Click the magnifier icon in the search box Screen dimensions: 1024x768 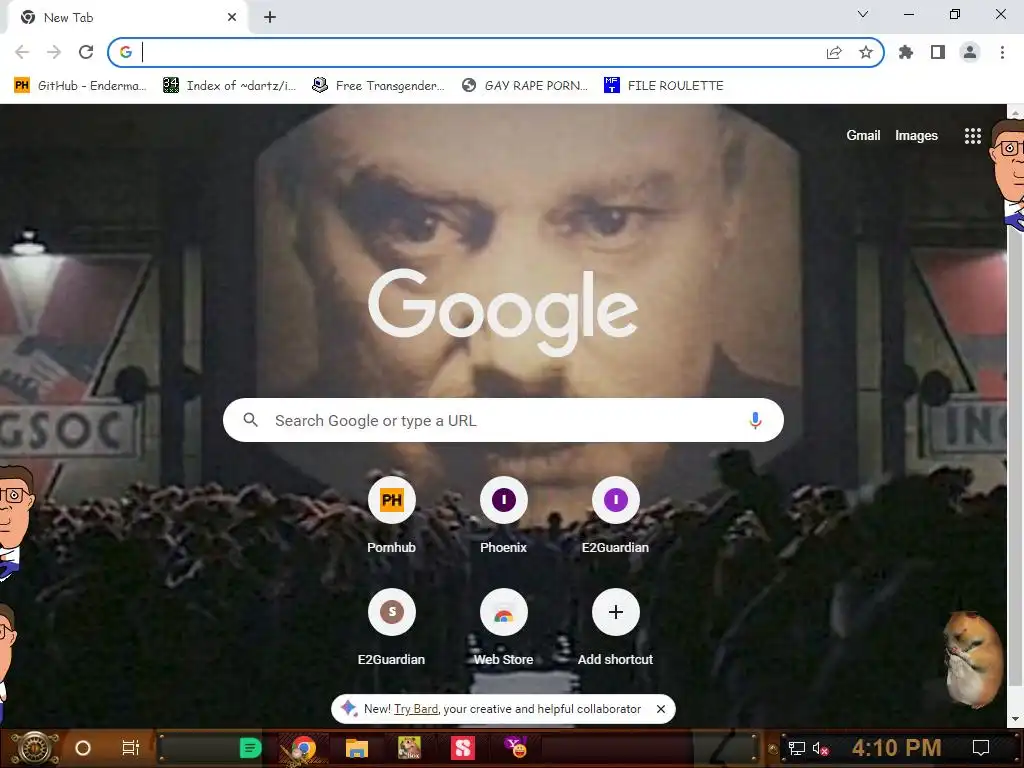click(251, 420)
